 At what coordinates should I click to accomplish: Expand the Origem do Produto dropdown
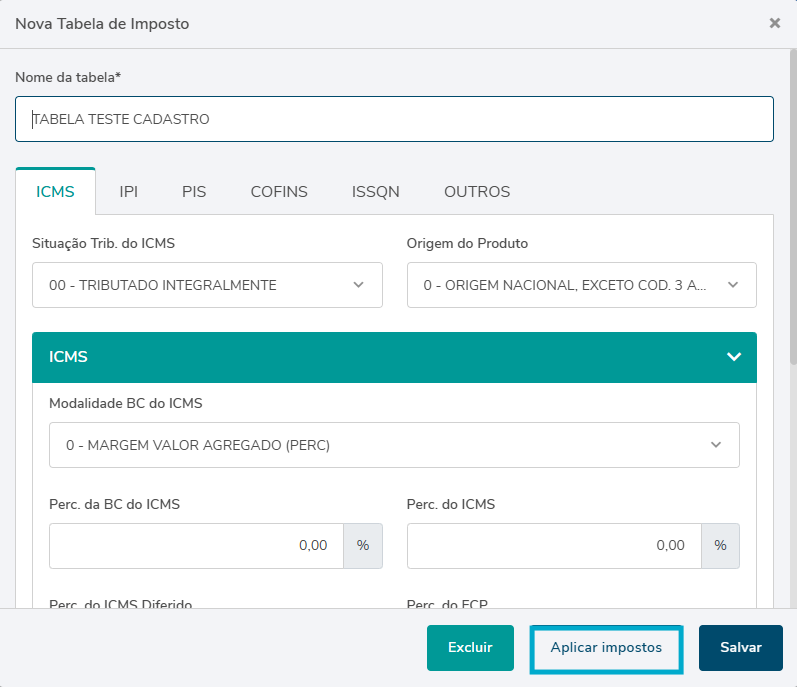[x=581, y=285]
